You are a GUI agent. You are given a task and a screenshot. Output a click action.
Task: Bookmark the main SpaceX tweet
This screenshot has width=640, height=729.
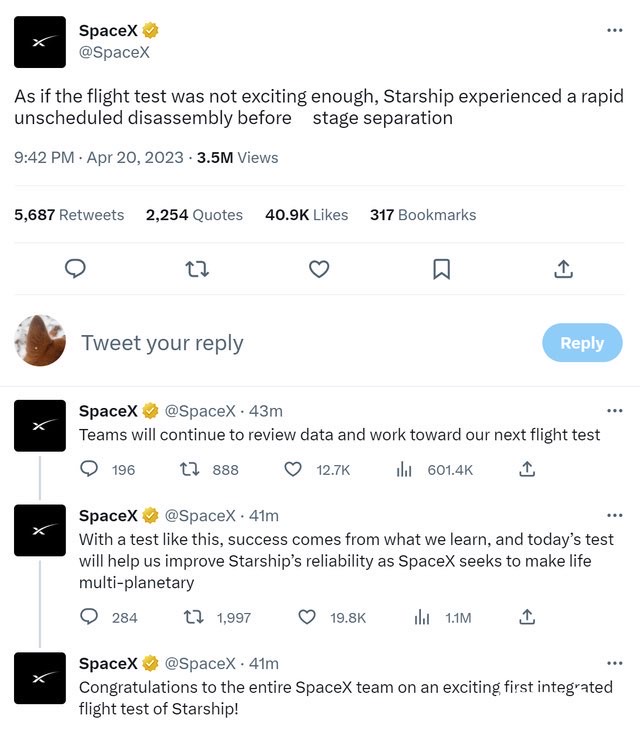click(441, 269)
